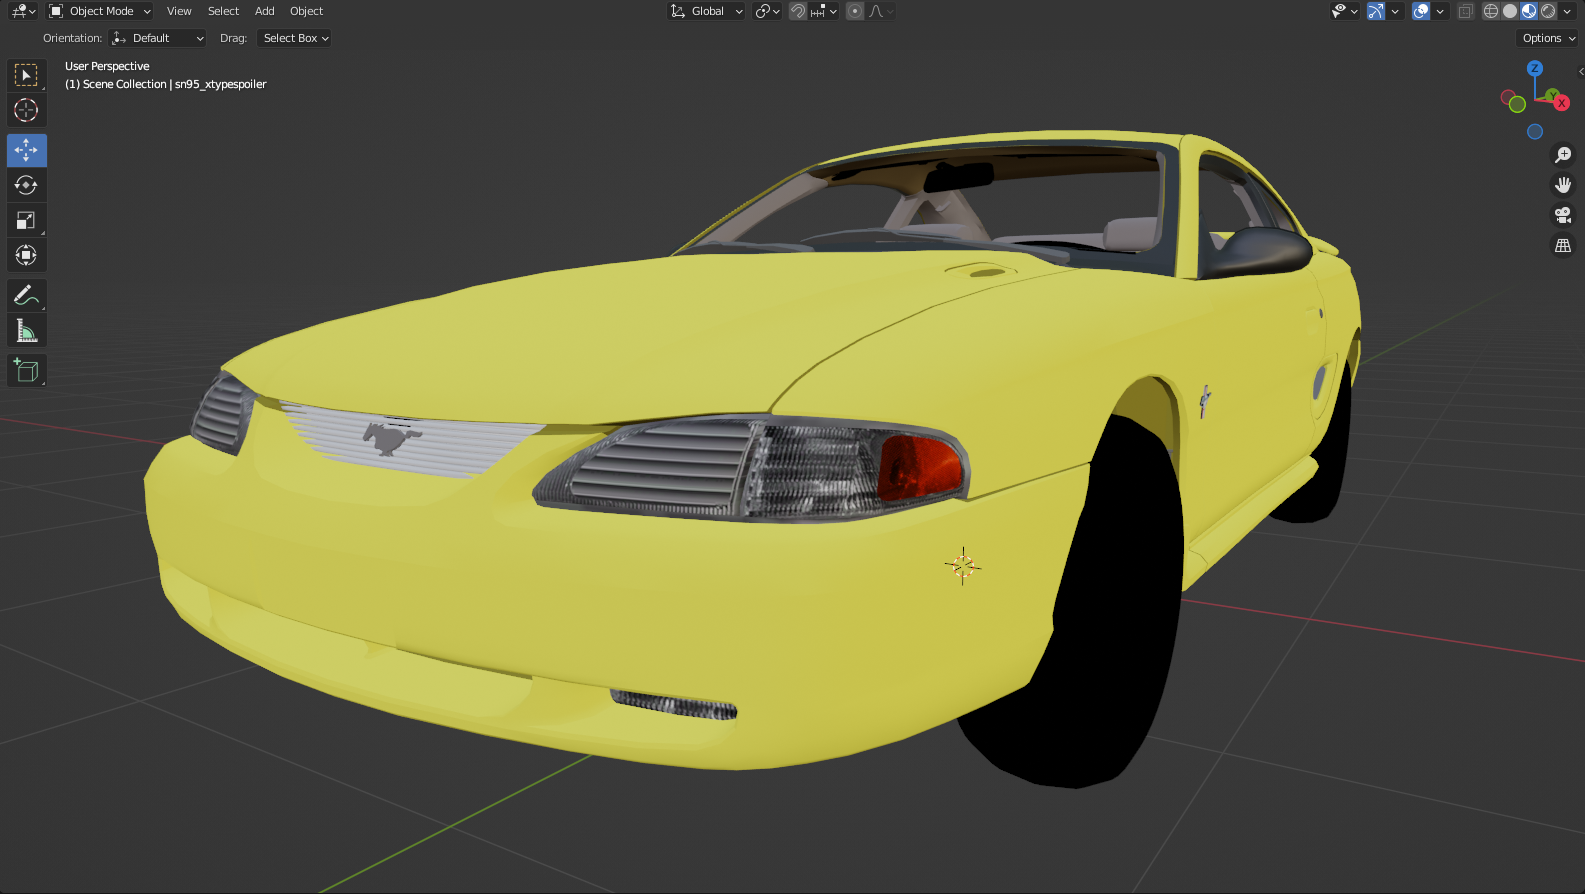Open the viewport shading options dropdown
Screen dimensions: 1585x894
point(1567,11)
